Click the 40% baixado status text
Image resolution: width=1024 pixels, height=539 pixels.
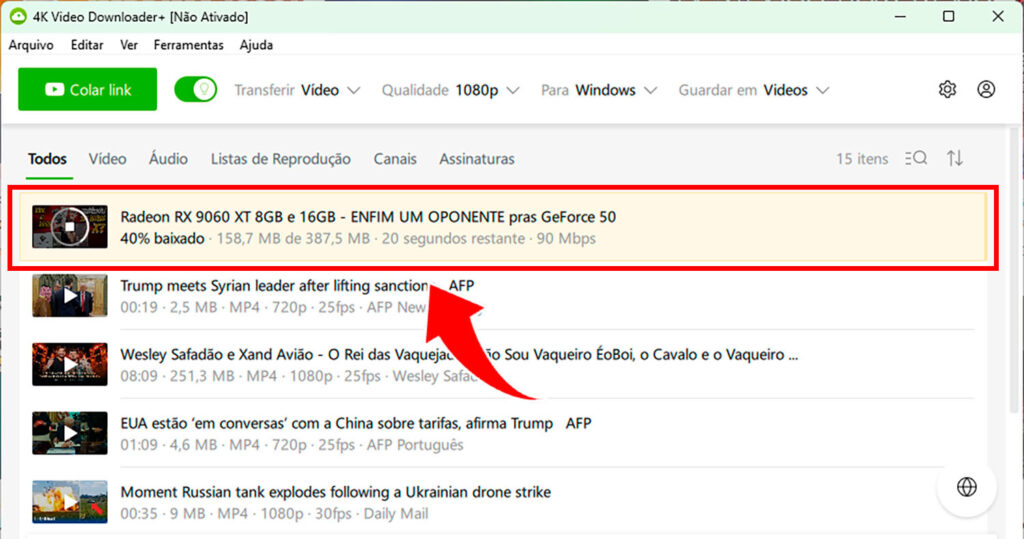pos(162,238)
